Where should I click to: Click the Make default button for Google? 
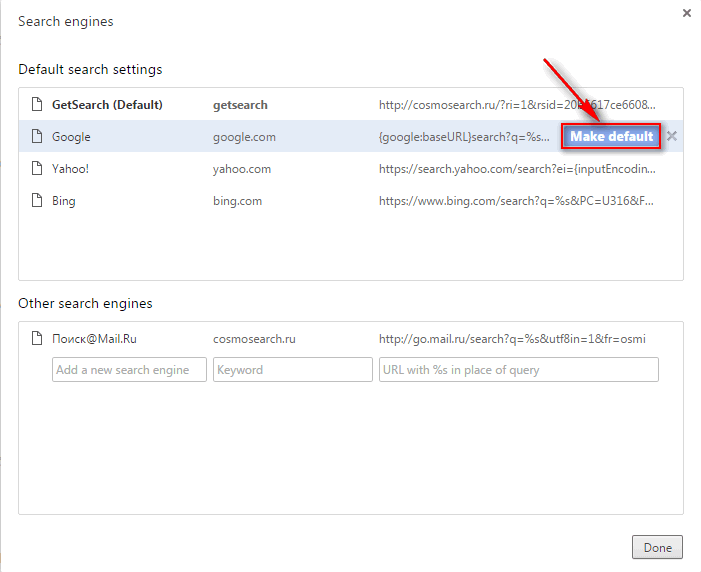(611, 136)
